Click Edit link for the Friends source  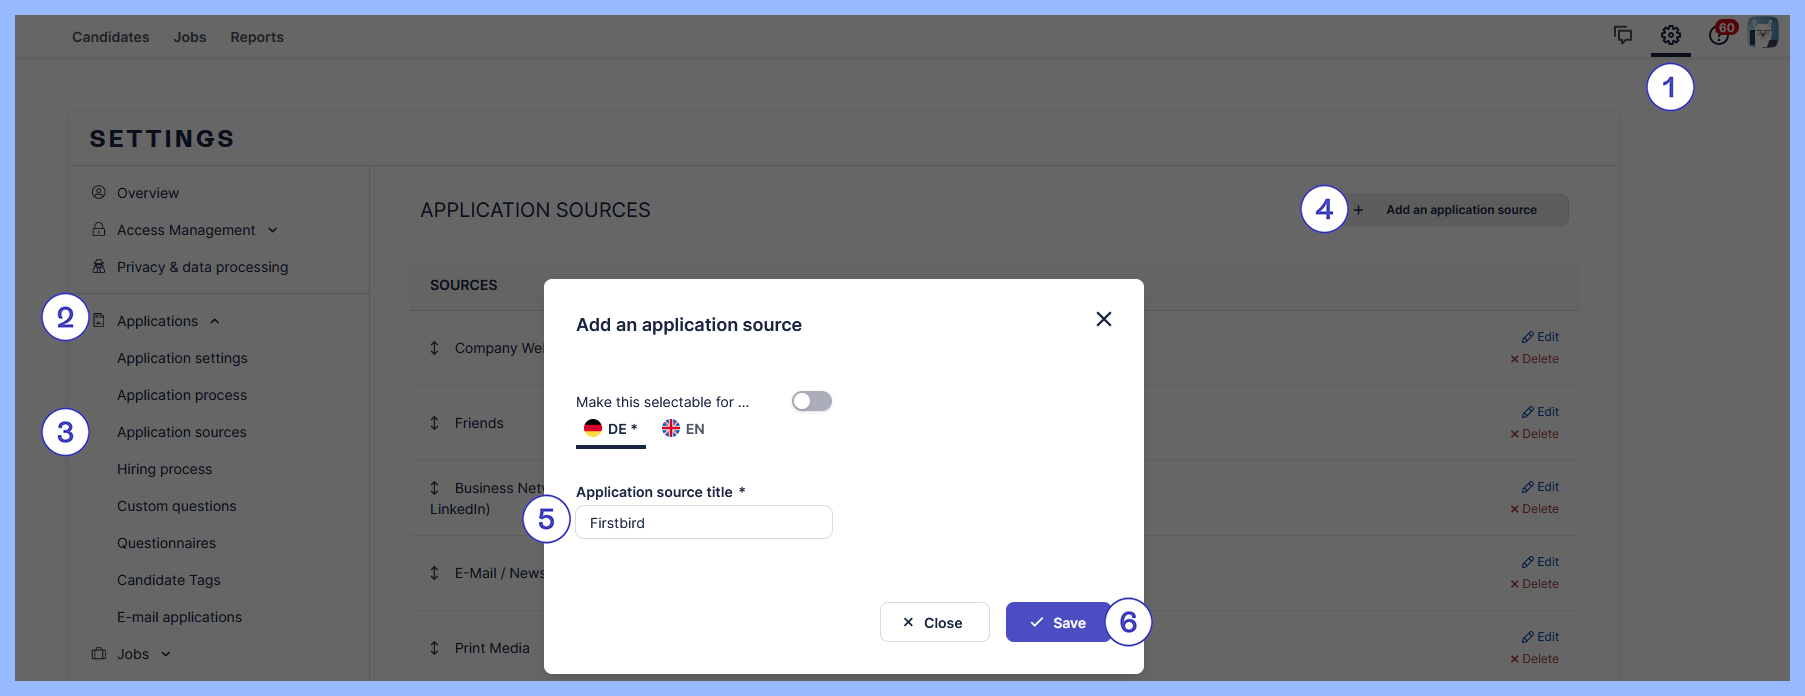pyautogui.click(x=1541, y=412)
